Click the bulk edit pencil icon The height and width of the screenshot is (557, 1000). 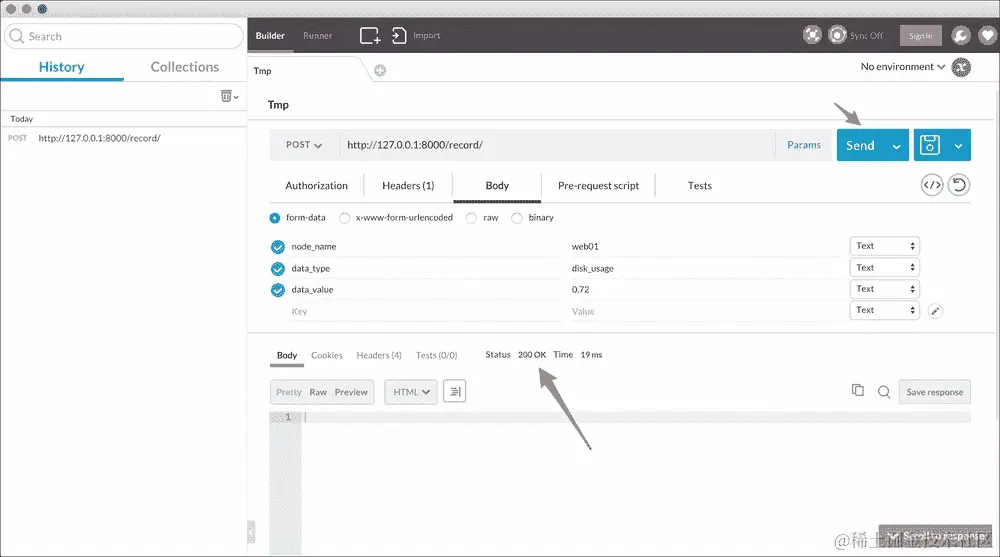(x=935, y=311)
